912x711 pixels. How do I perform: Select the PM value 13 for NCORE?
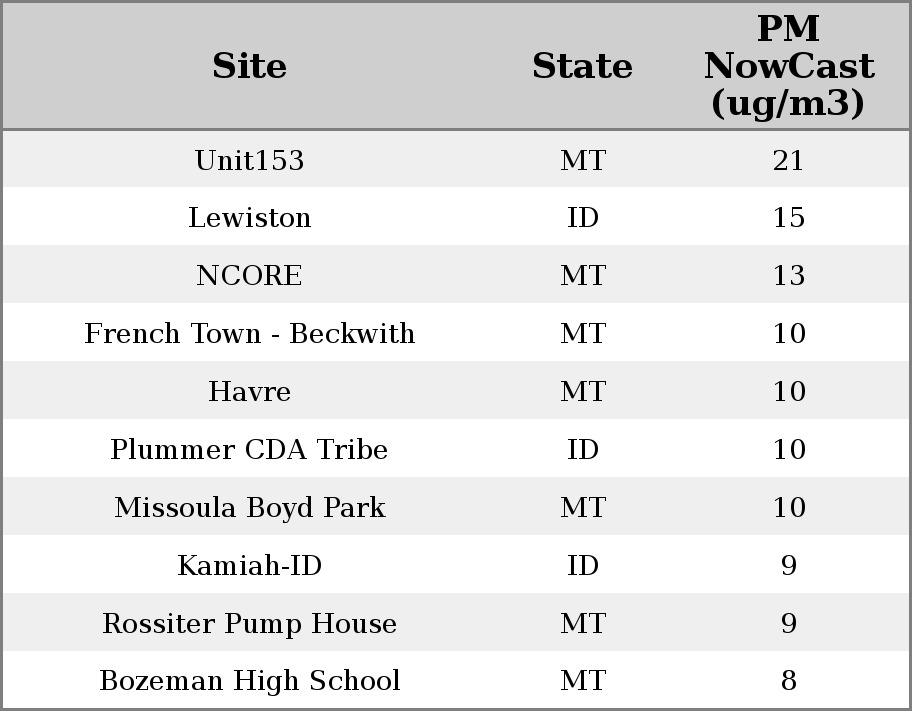click(788, 276)
